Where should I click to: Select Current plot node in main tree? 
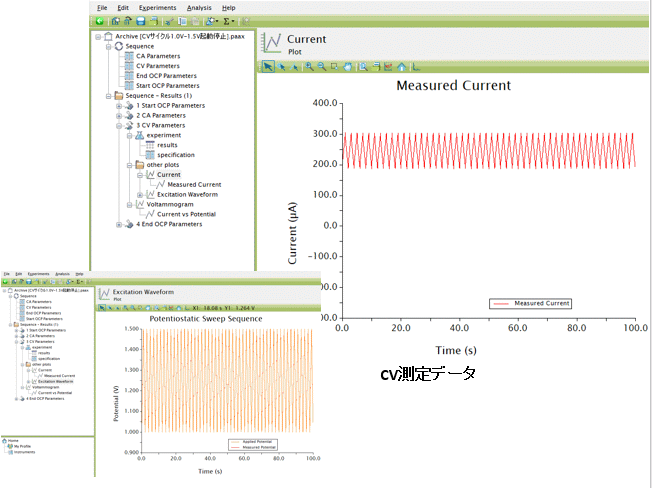click(x=169, y=175)
